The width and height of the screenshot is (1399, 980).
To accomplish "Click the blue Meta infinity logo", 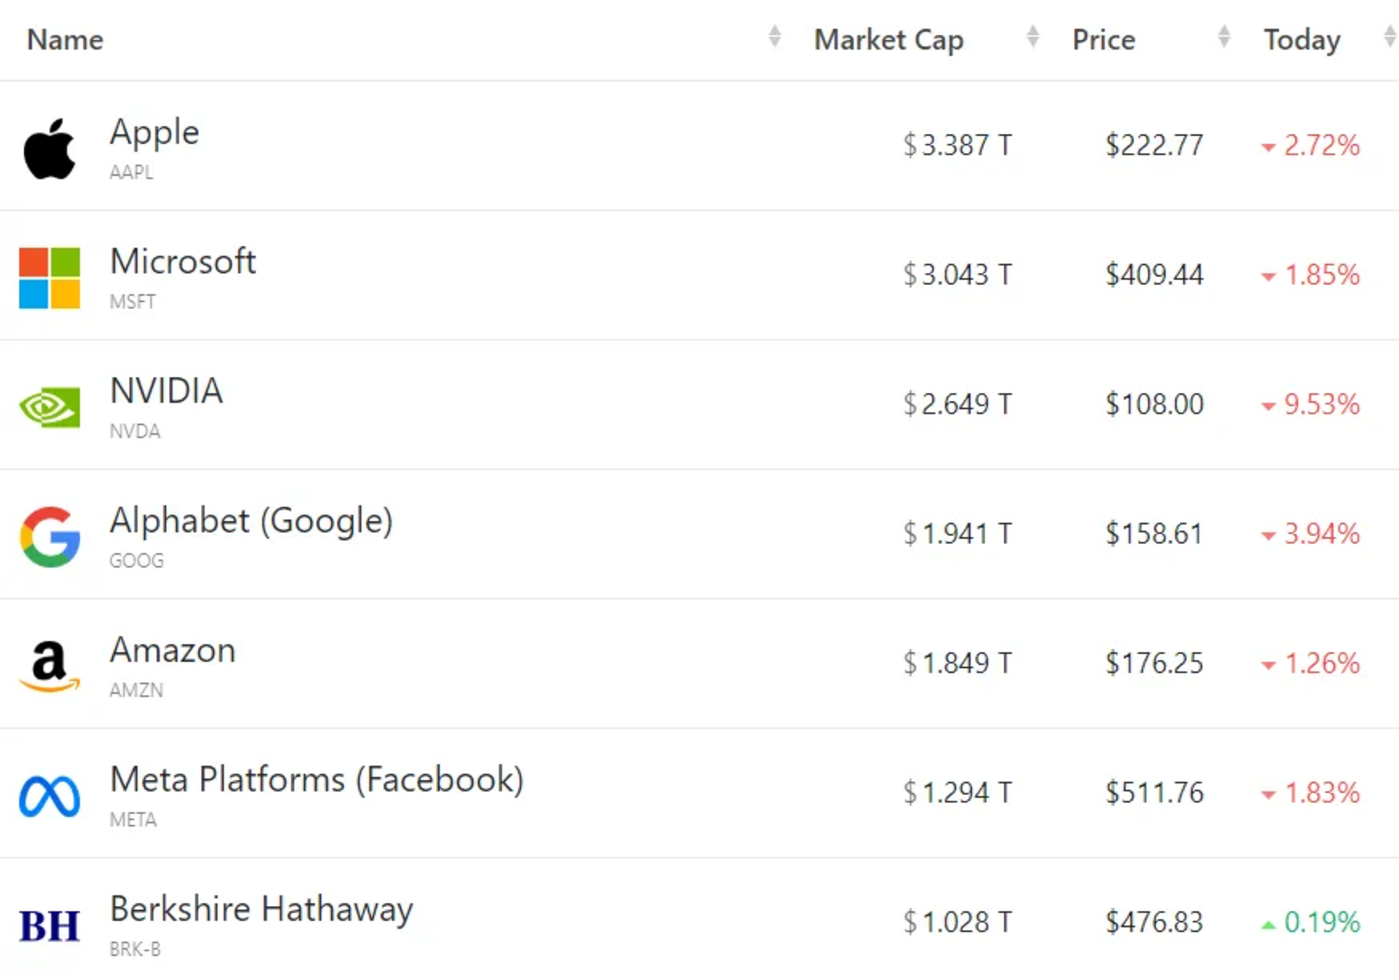I will tap(49, 796).
